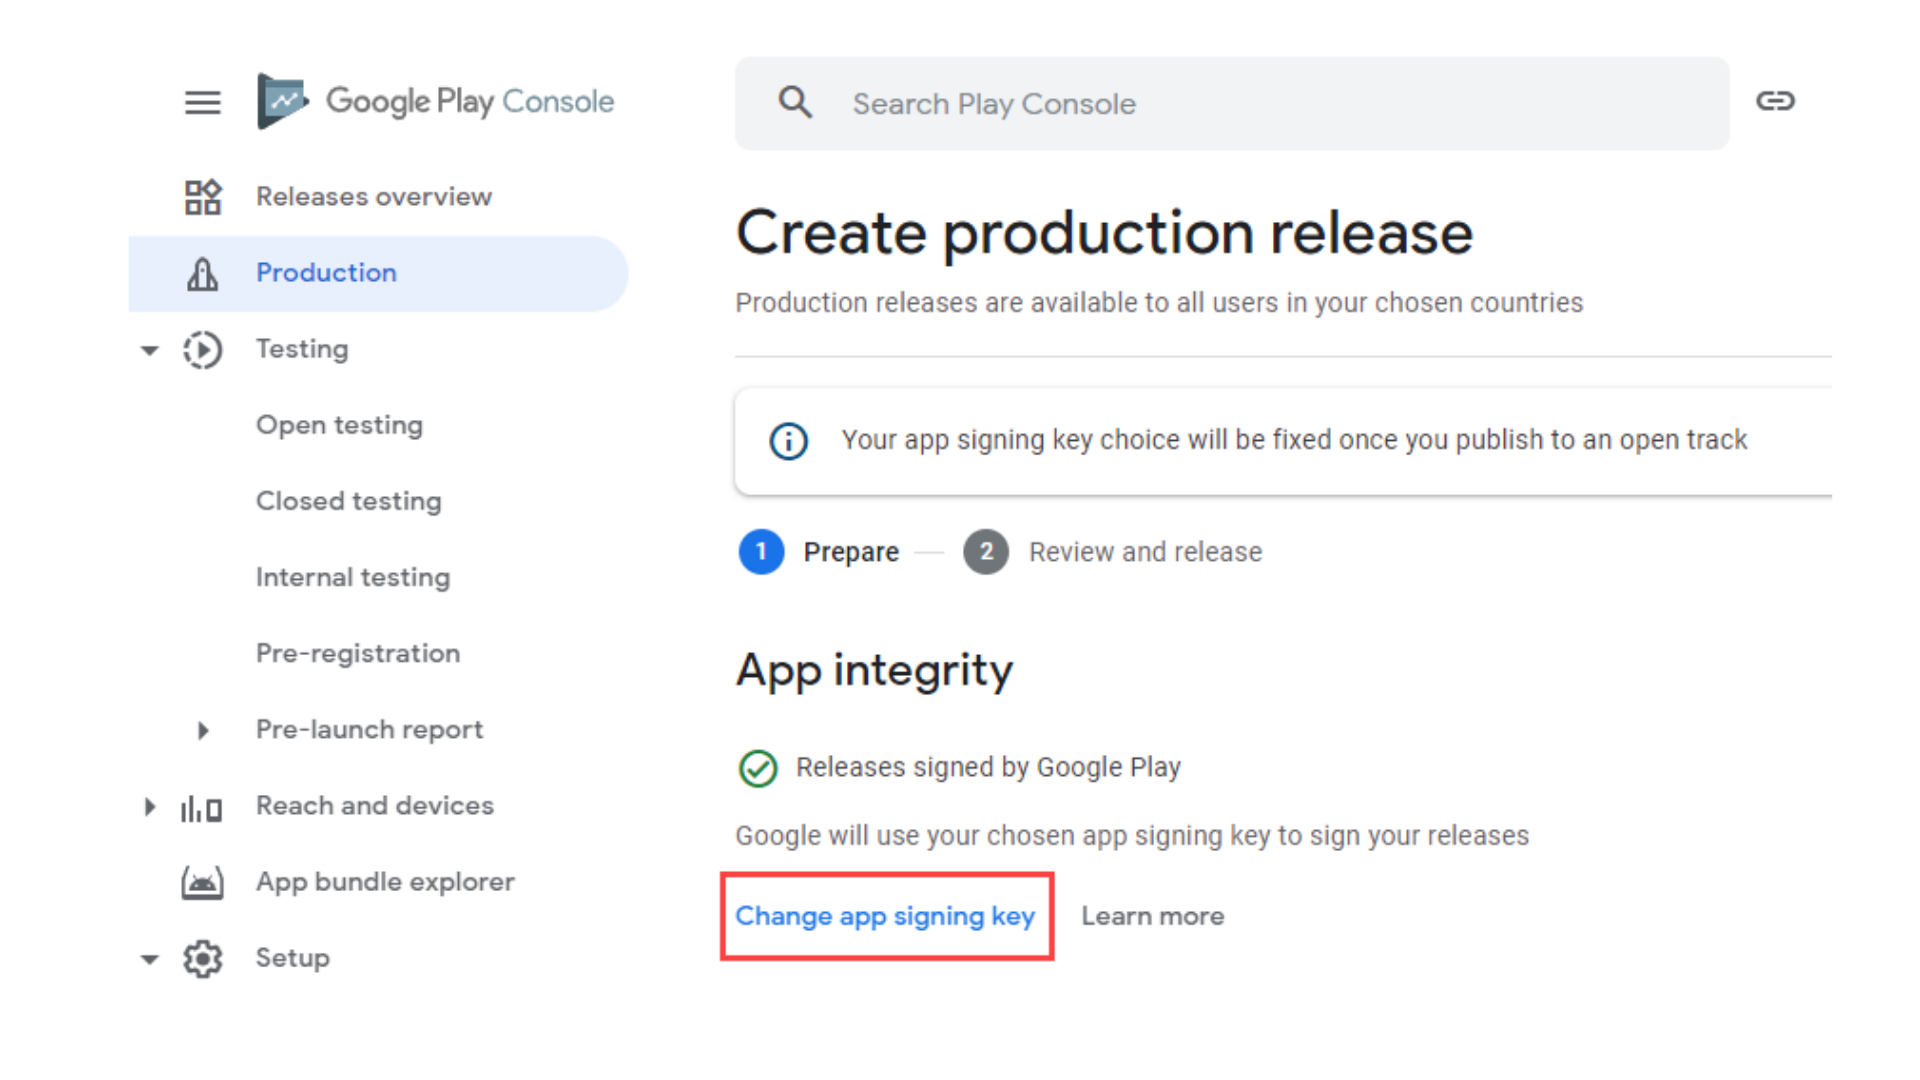Collapse the Setup section arrow
This screenshot has width=1920, height=1080.
click(150, 959)
